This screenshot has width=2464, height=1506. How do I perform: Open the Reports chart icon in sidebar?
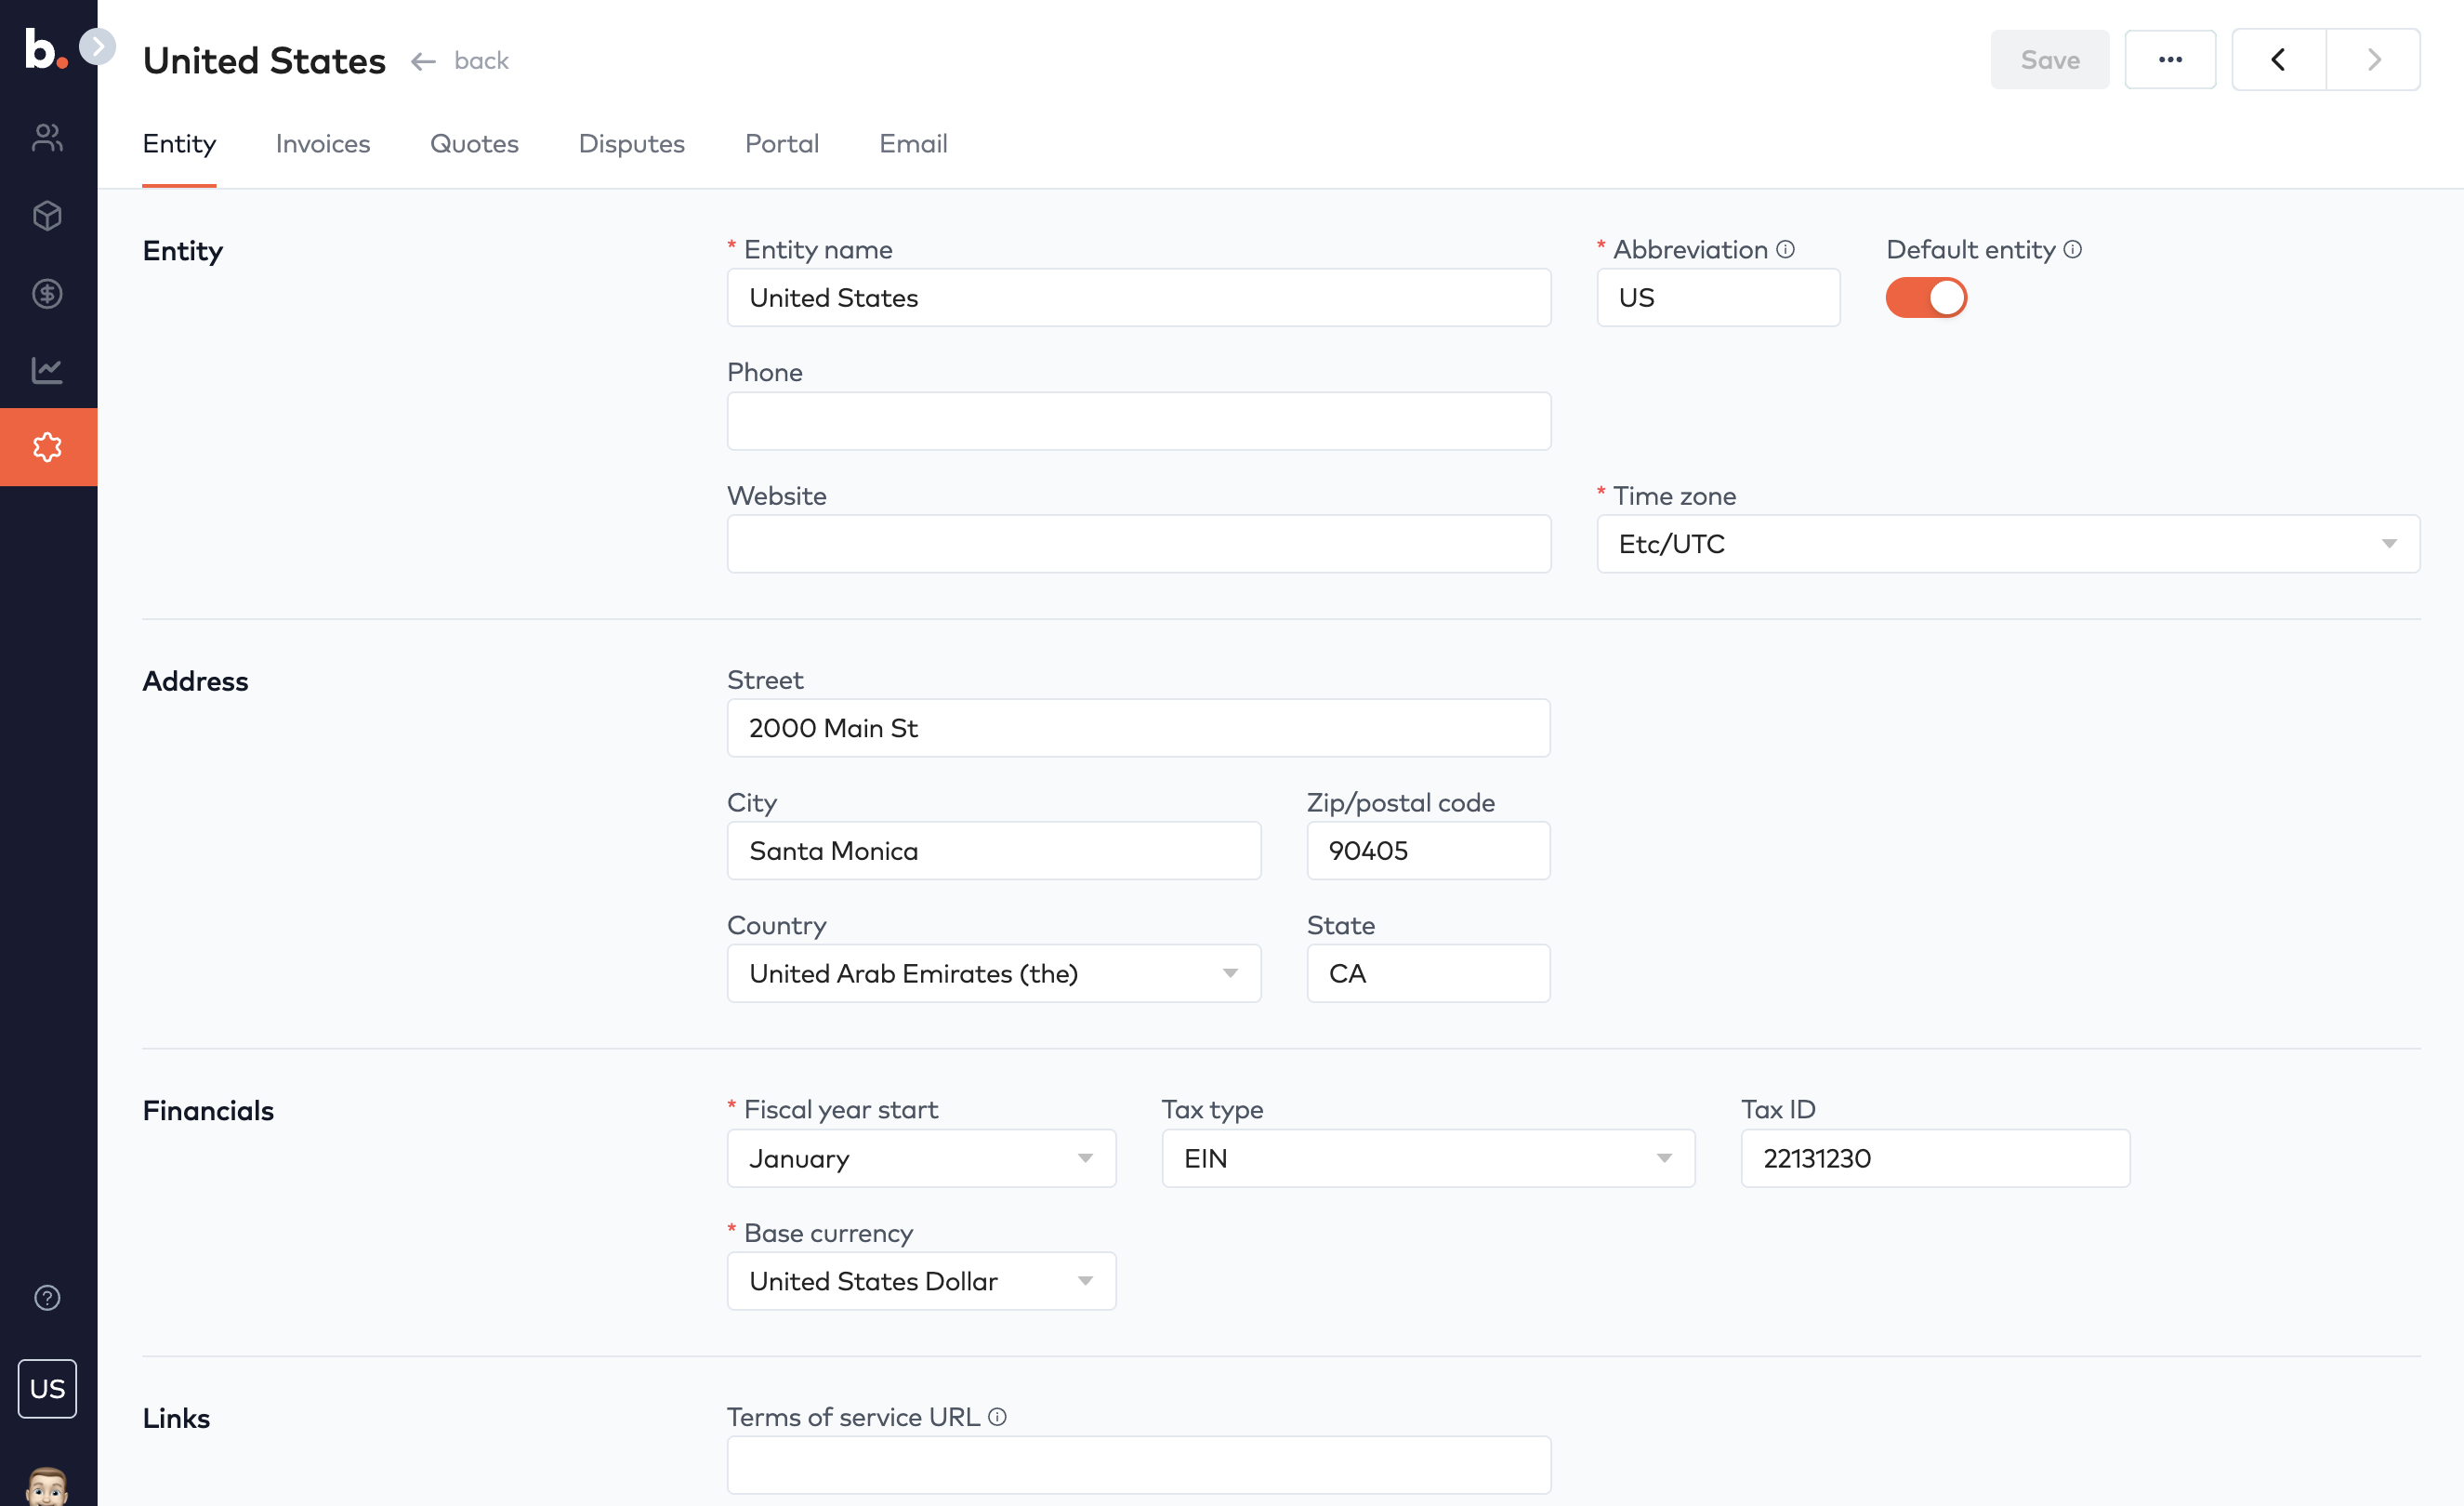tap(48, 370)
